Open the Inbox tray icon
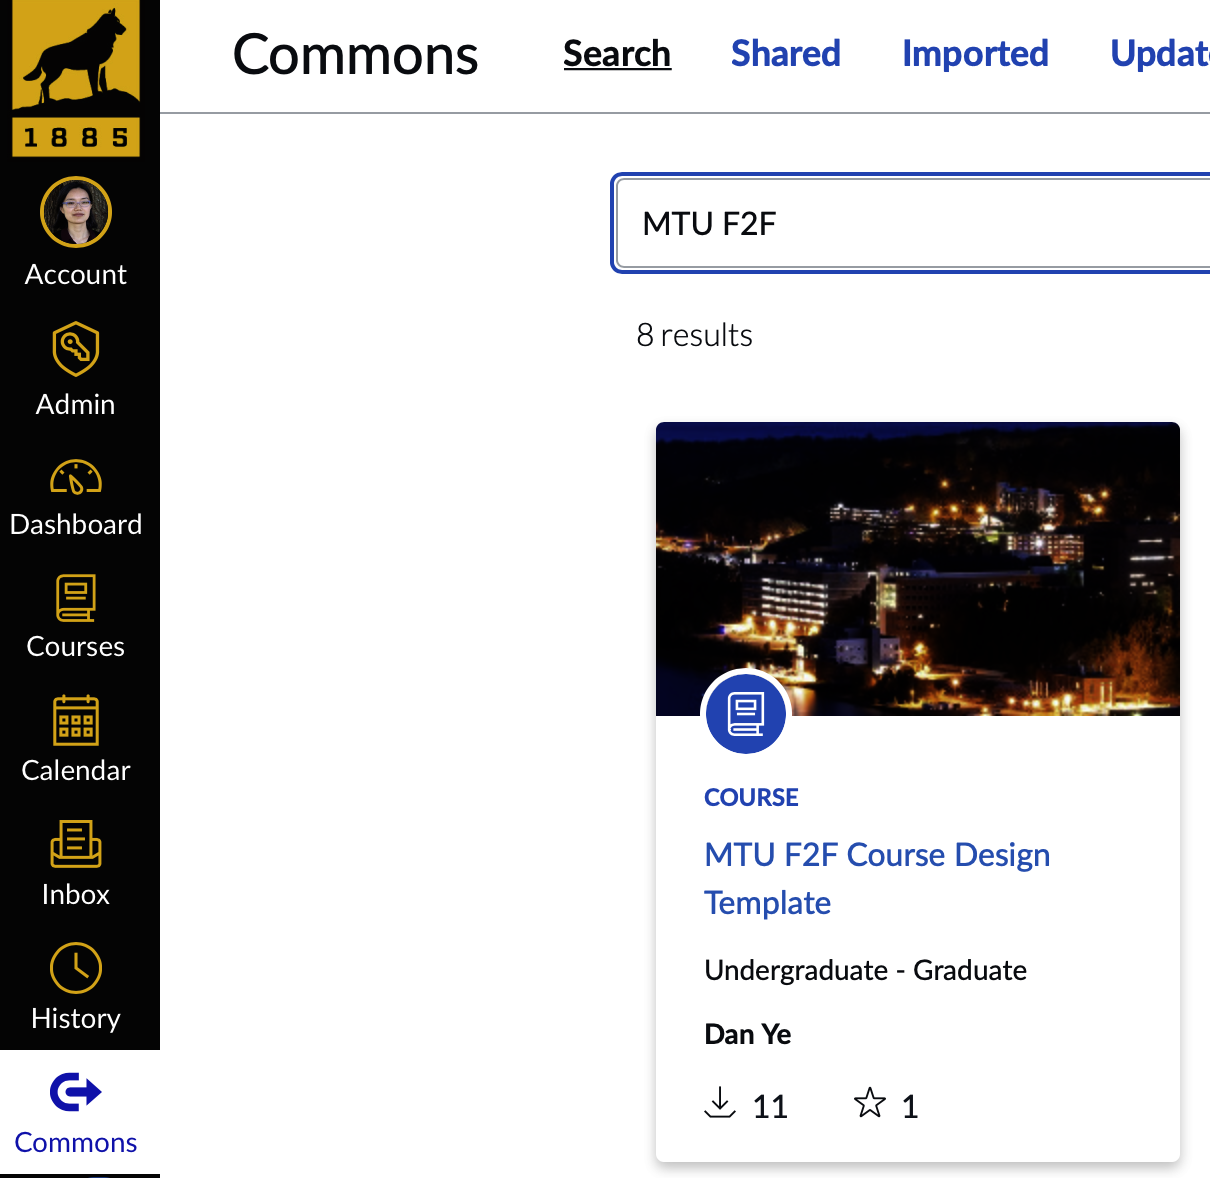Image resolution: width=1210 pixels, height=1178 pixels. click(76, 844)
